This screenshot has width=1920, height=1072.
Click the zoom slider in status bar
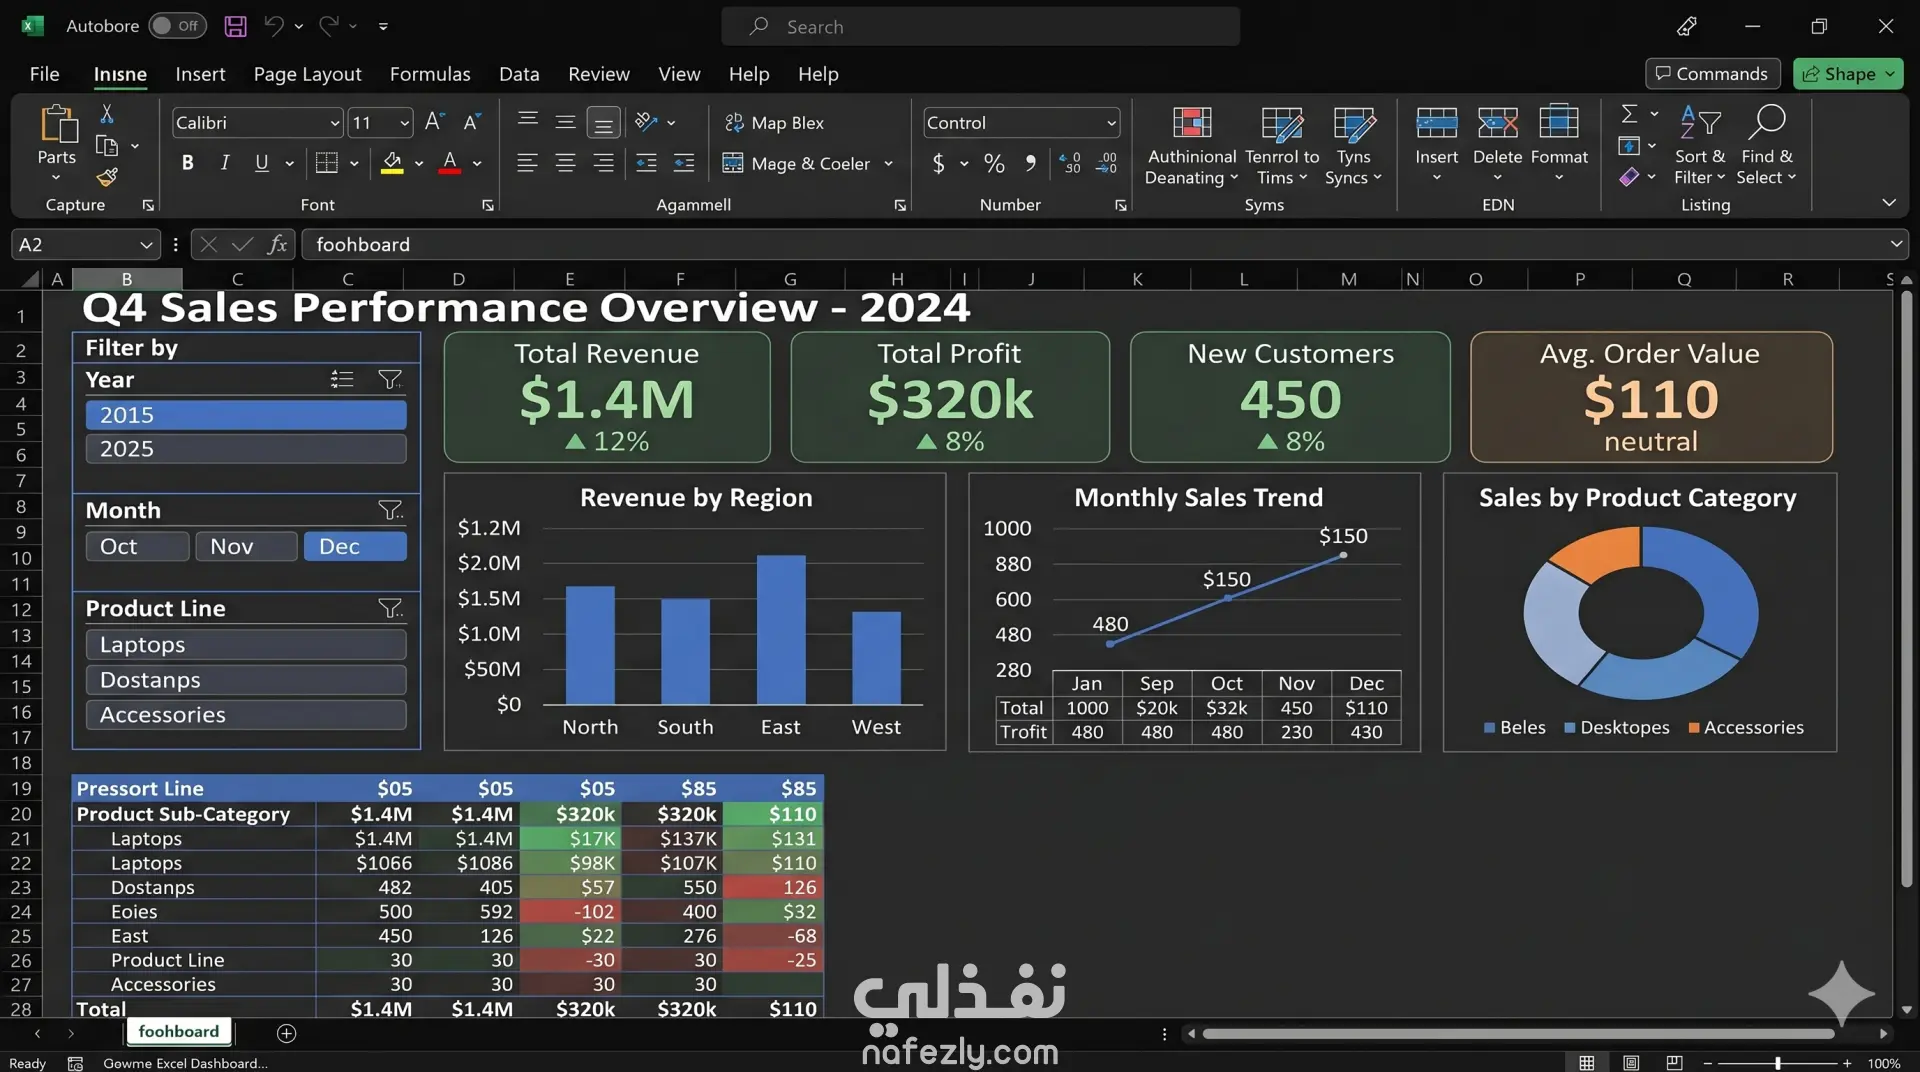[1777, 1063]
